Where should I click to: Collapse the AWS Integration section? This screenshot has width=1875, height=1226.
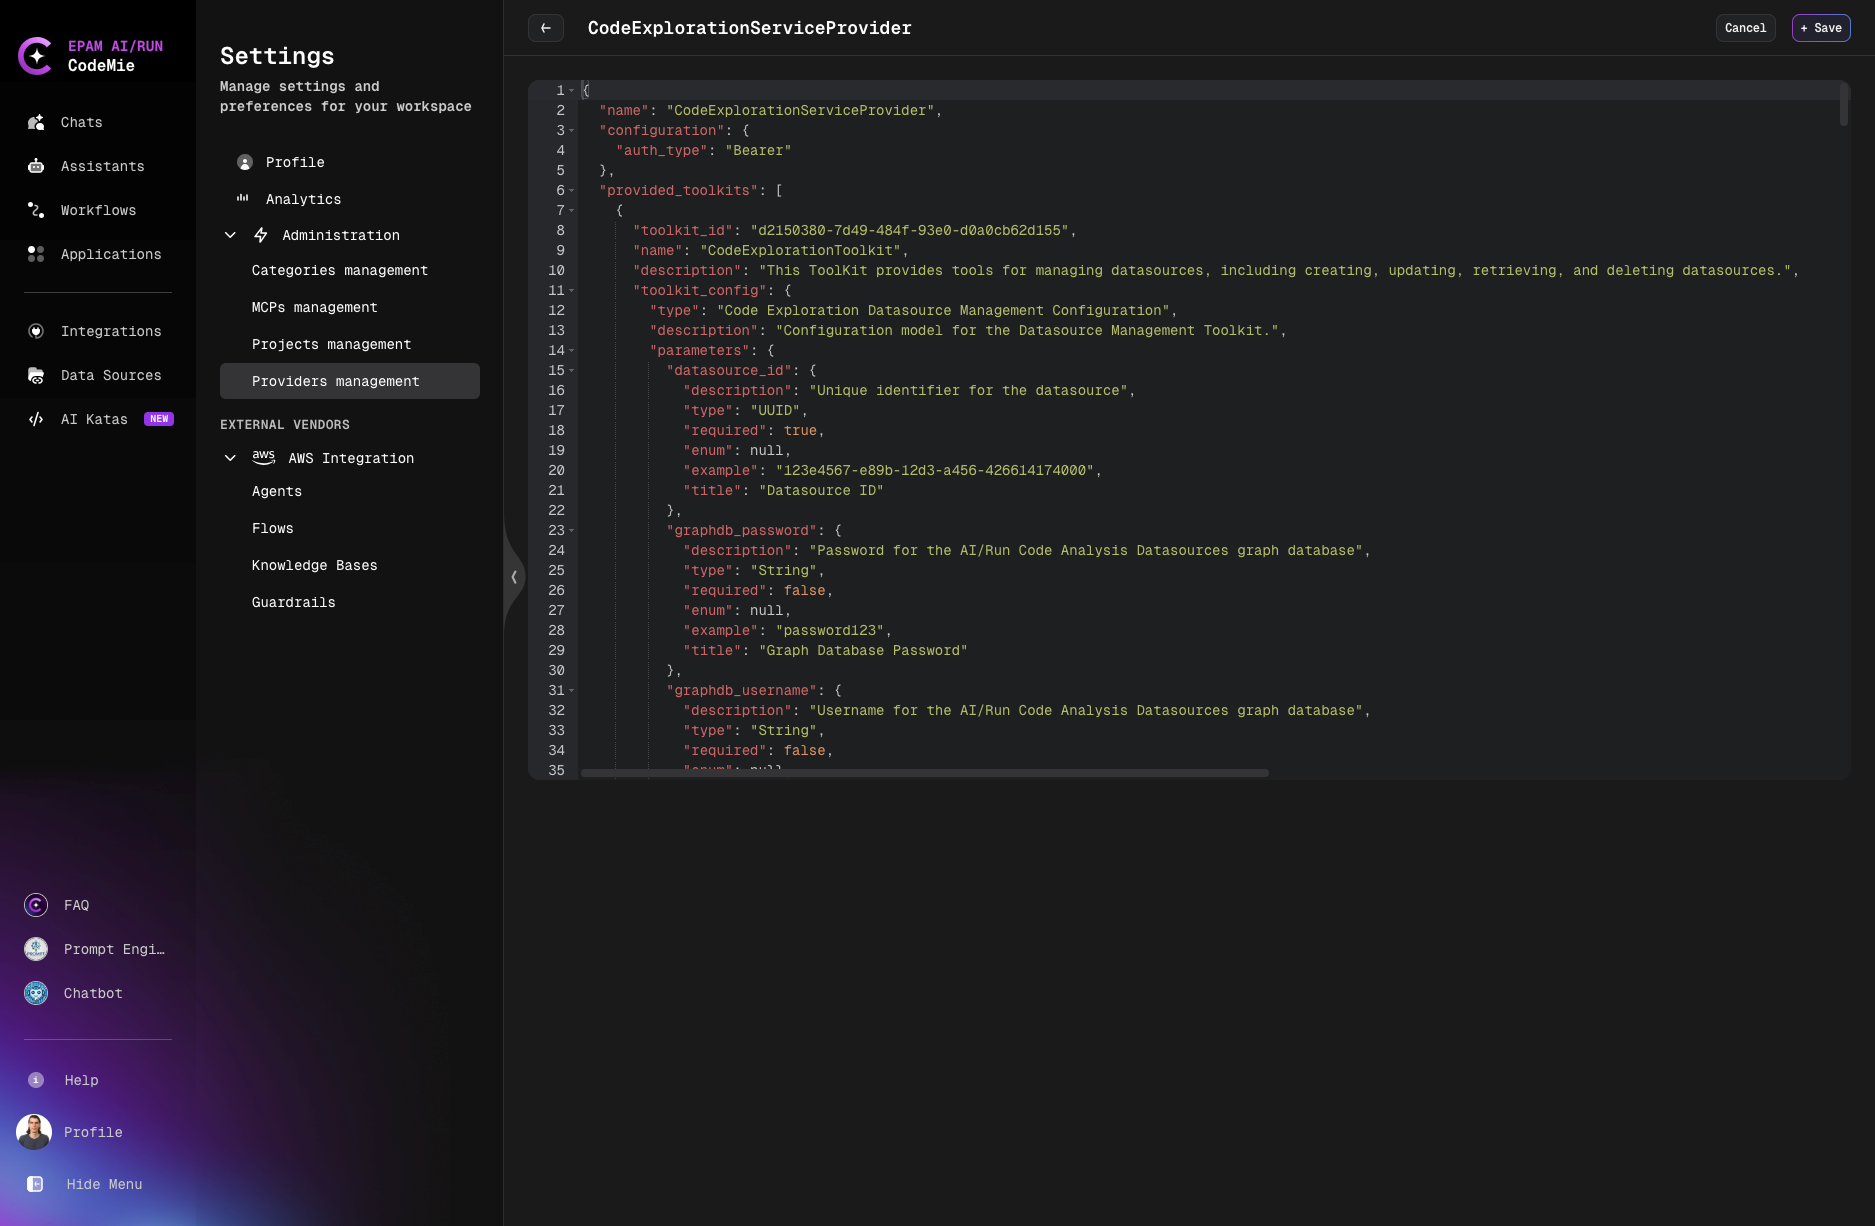pyautogui.click(x=230, y=458)
